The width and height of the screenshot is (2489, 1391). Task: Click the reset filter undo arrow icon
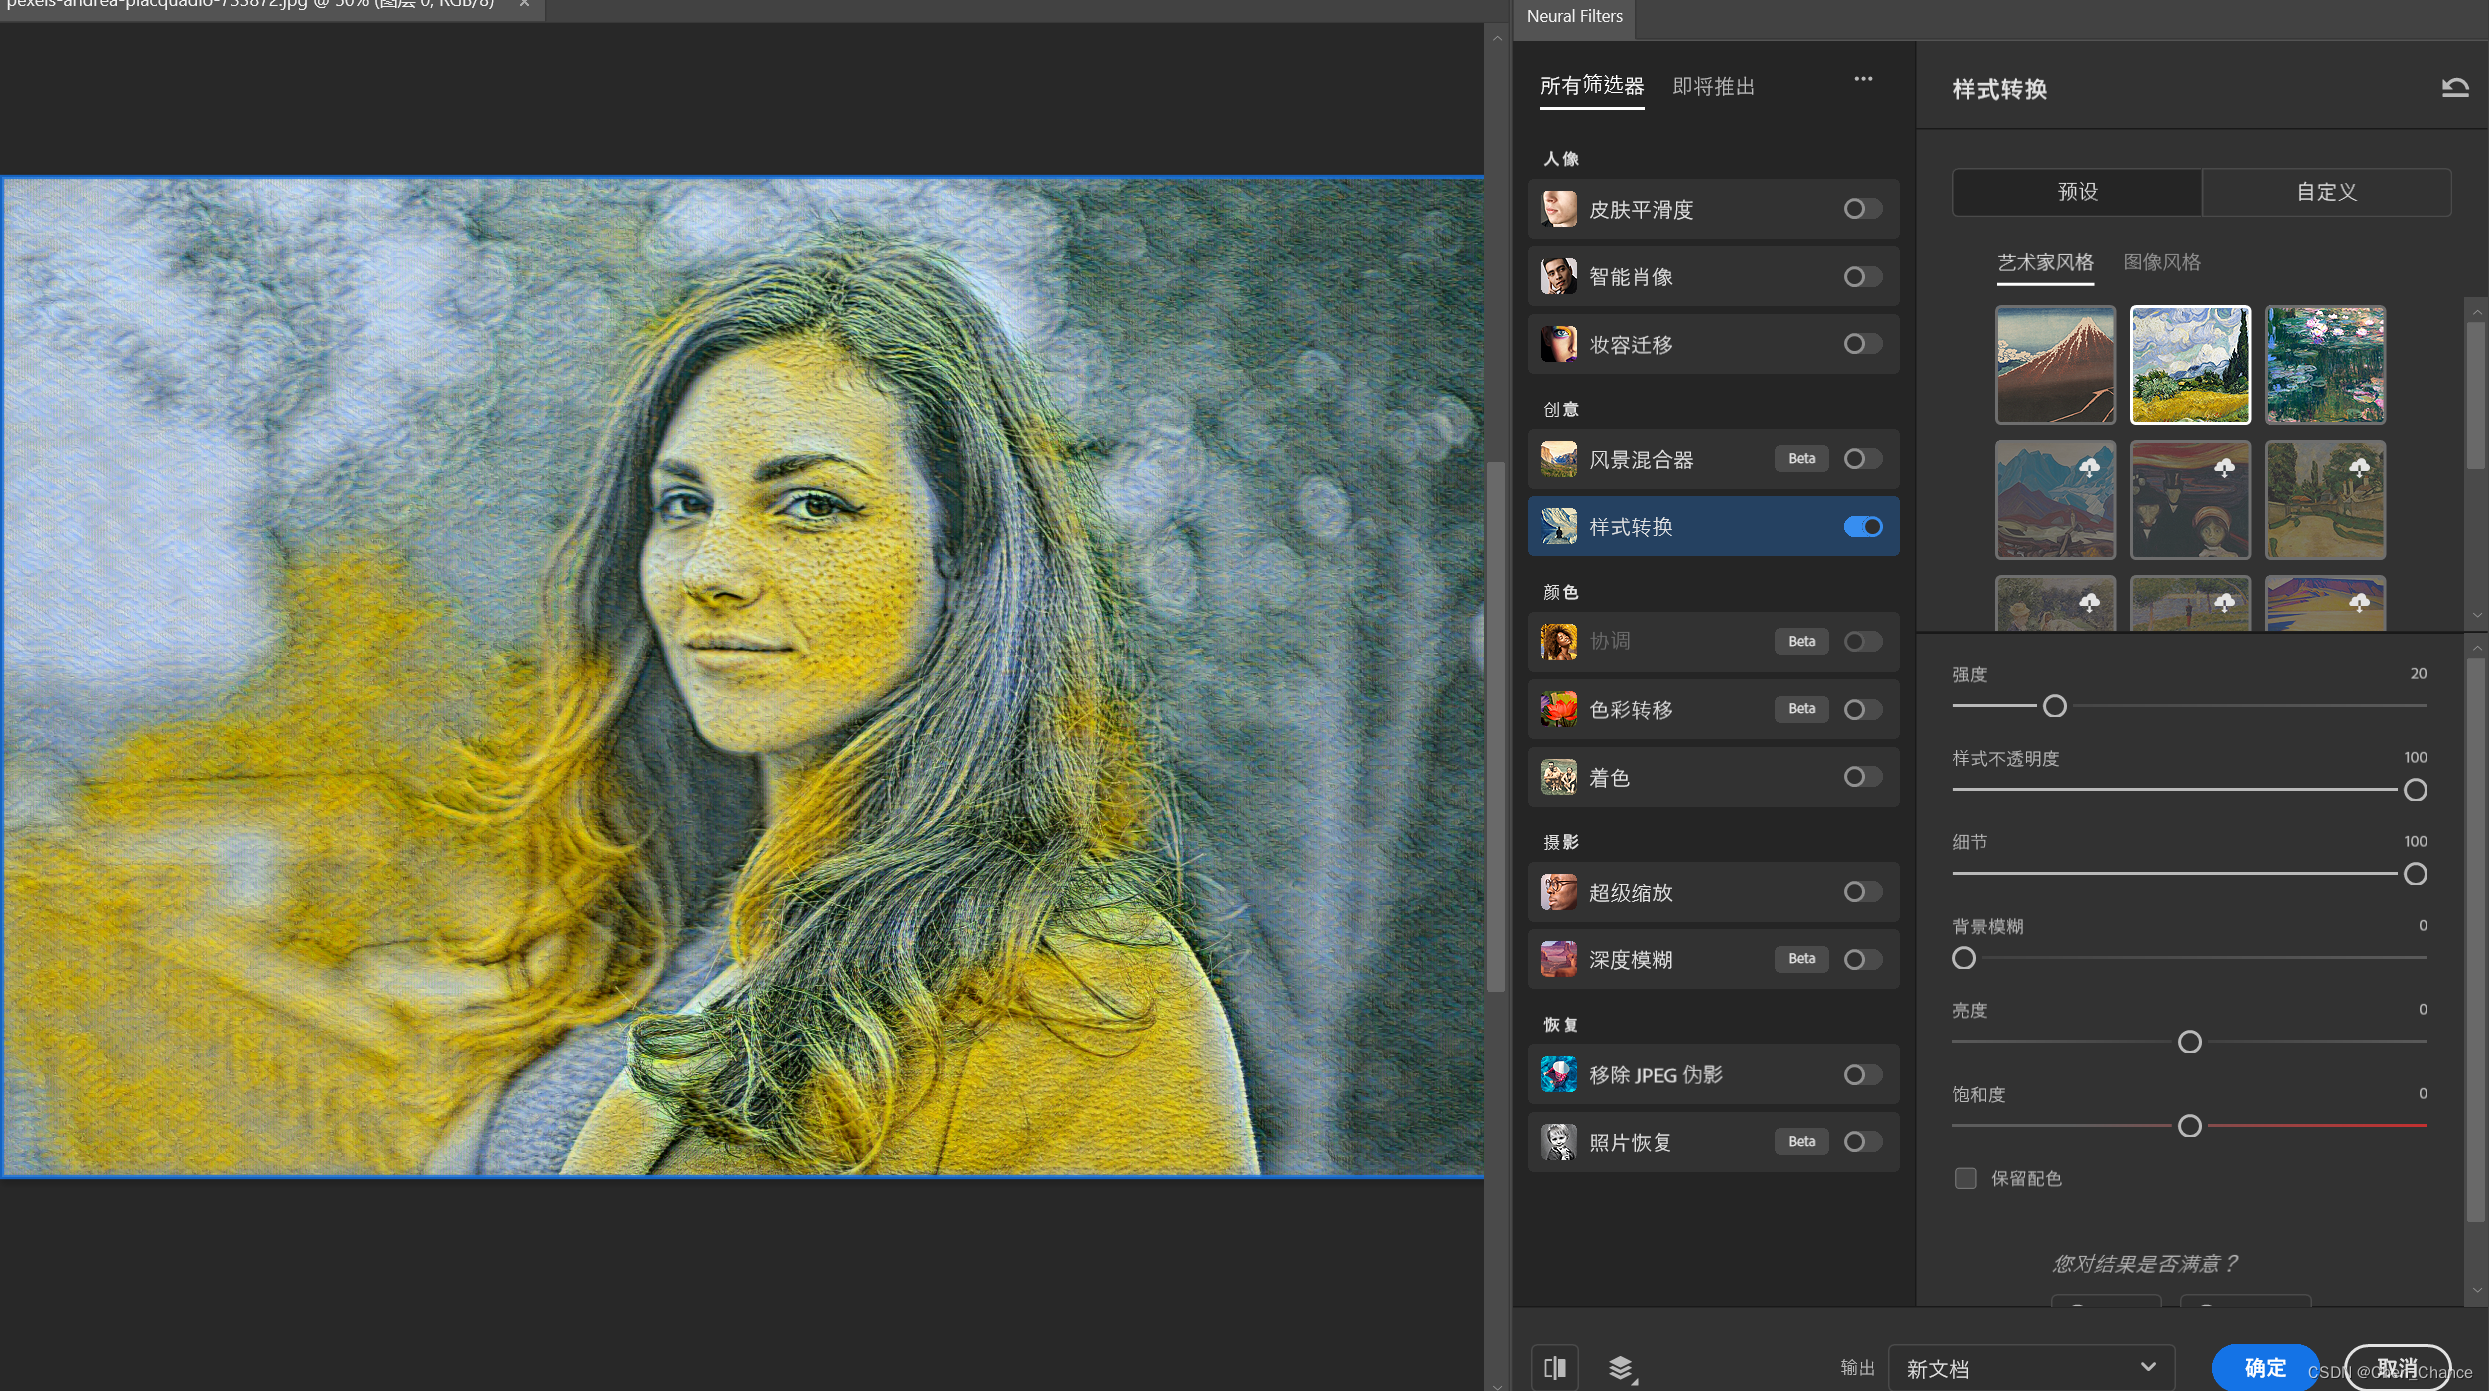click(2454, 88)
